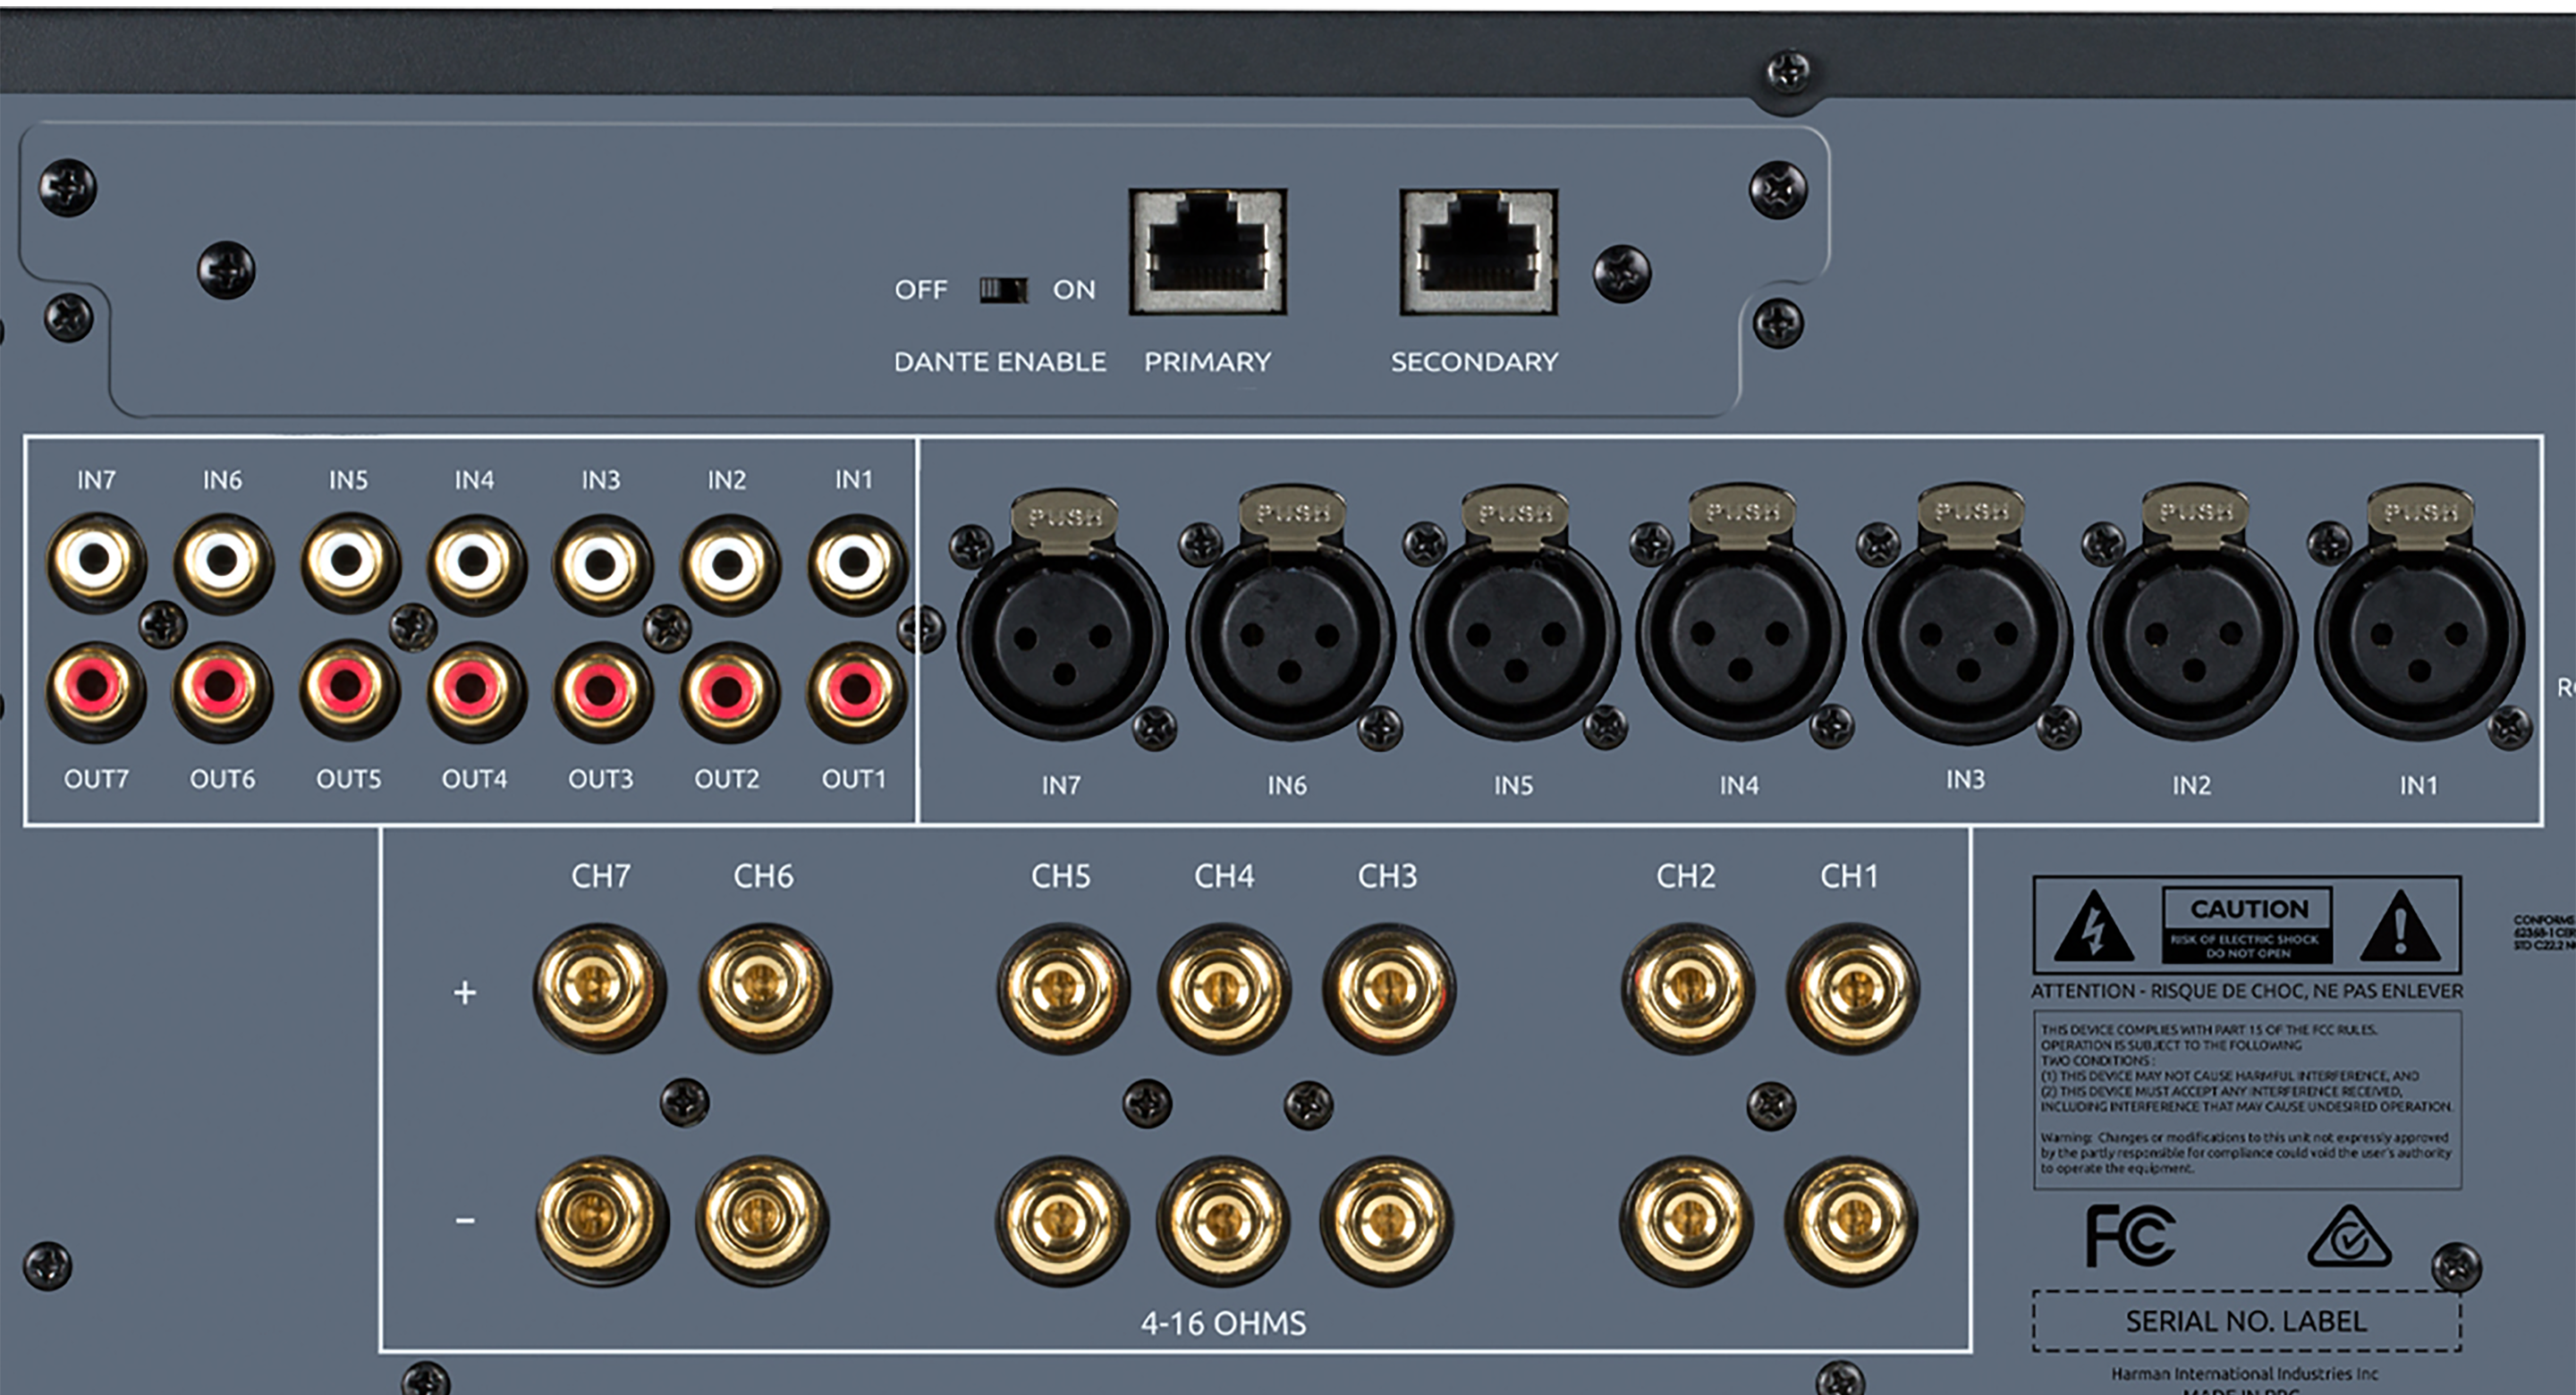Click the IN1 white RCA input

tap(854, 561)
